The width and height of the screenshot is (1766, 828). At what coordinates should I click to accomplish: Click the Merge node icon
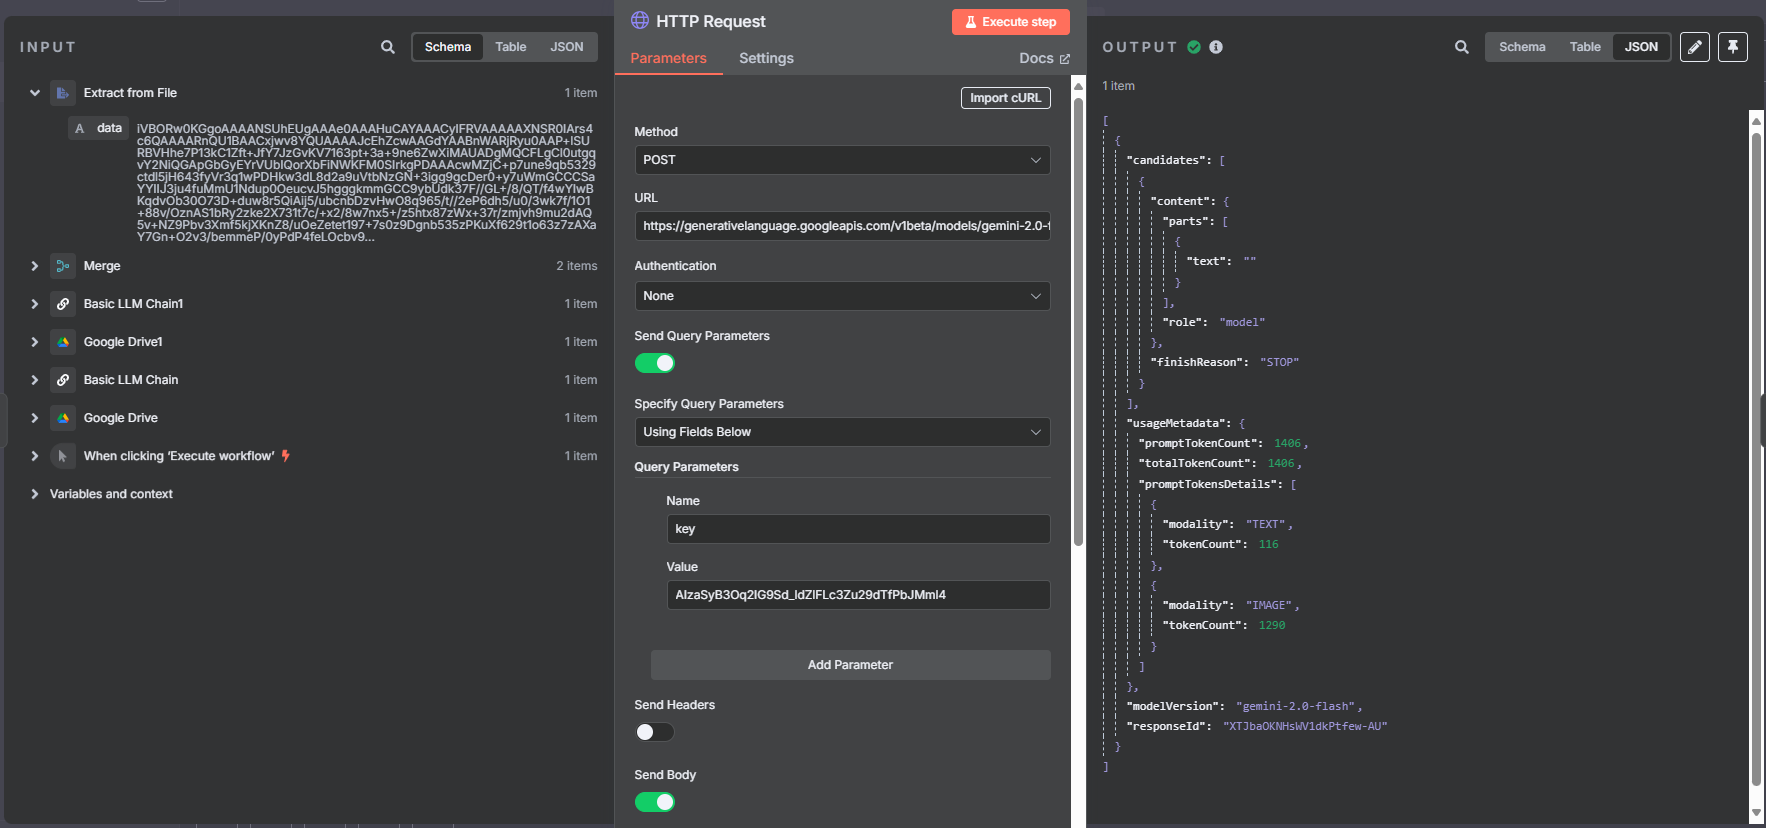[x=63, y=266]
